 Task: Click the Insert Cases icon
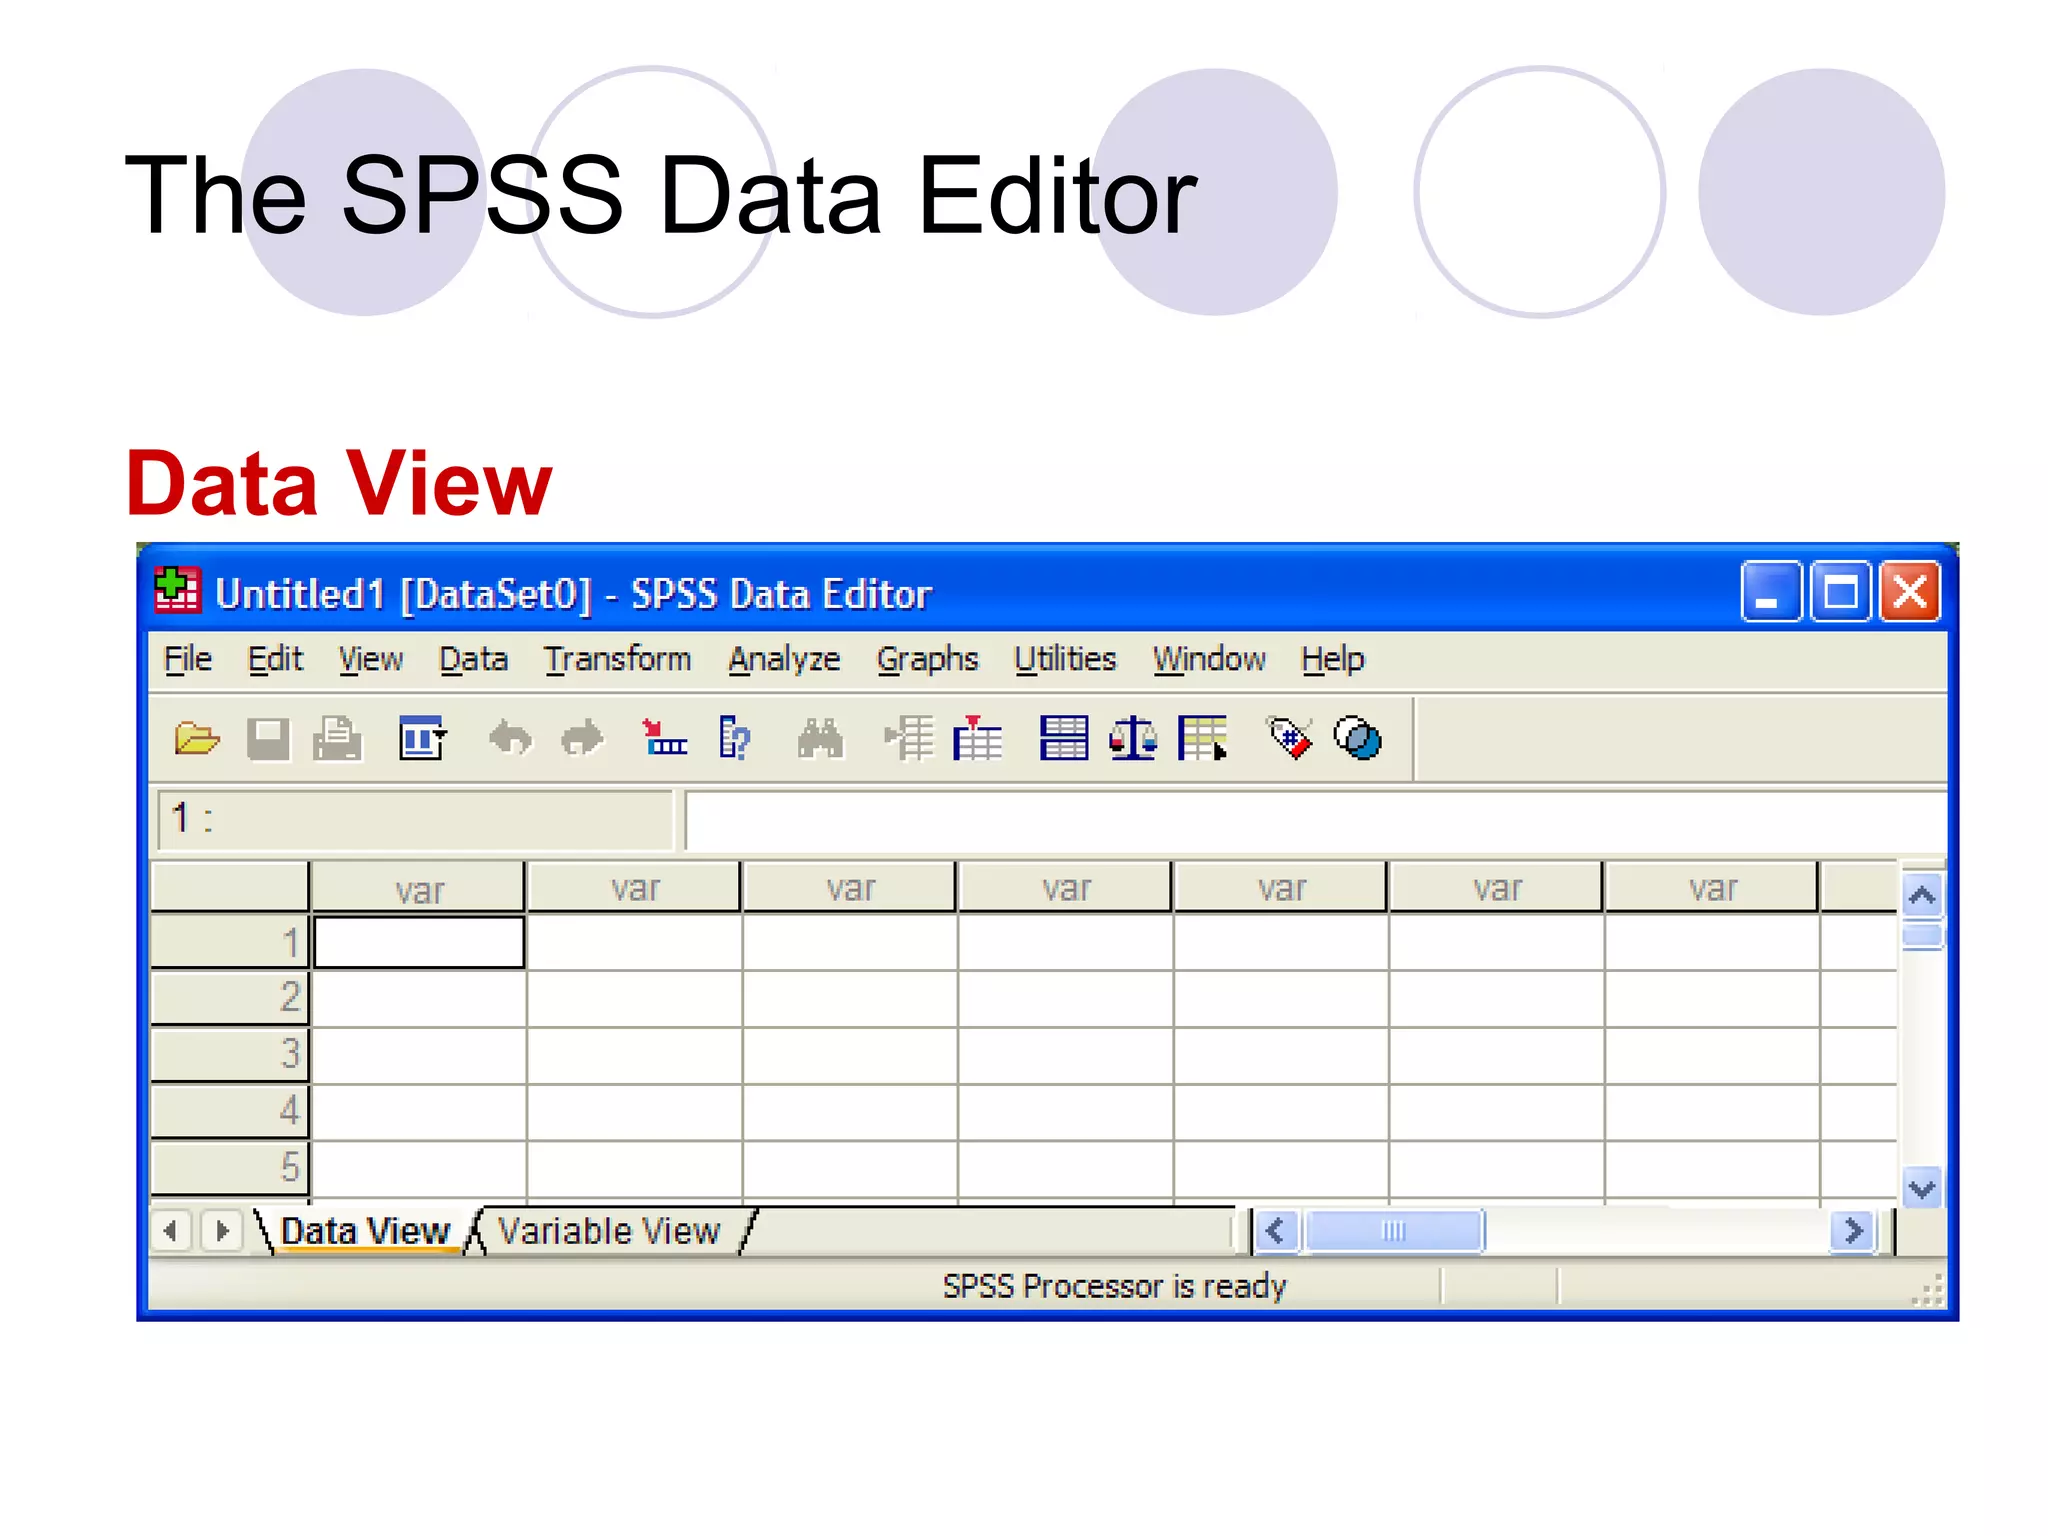tap(909, 739)
